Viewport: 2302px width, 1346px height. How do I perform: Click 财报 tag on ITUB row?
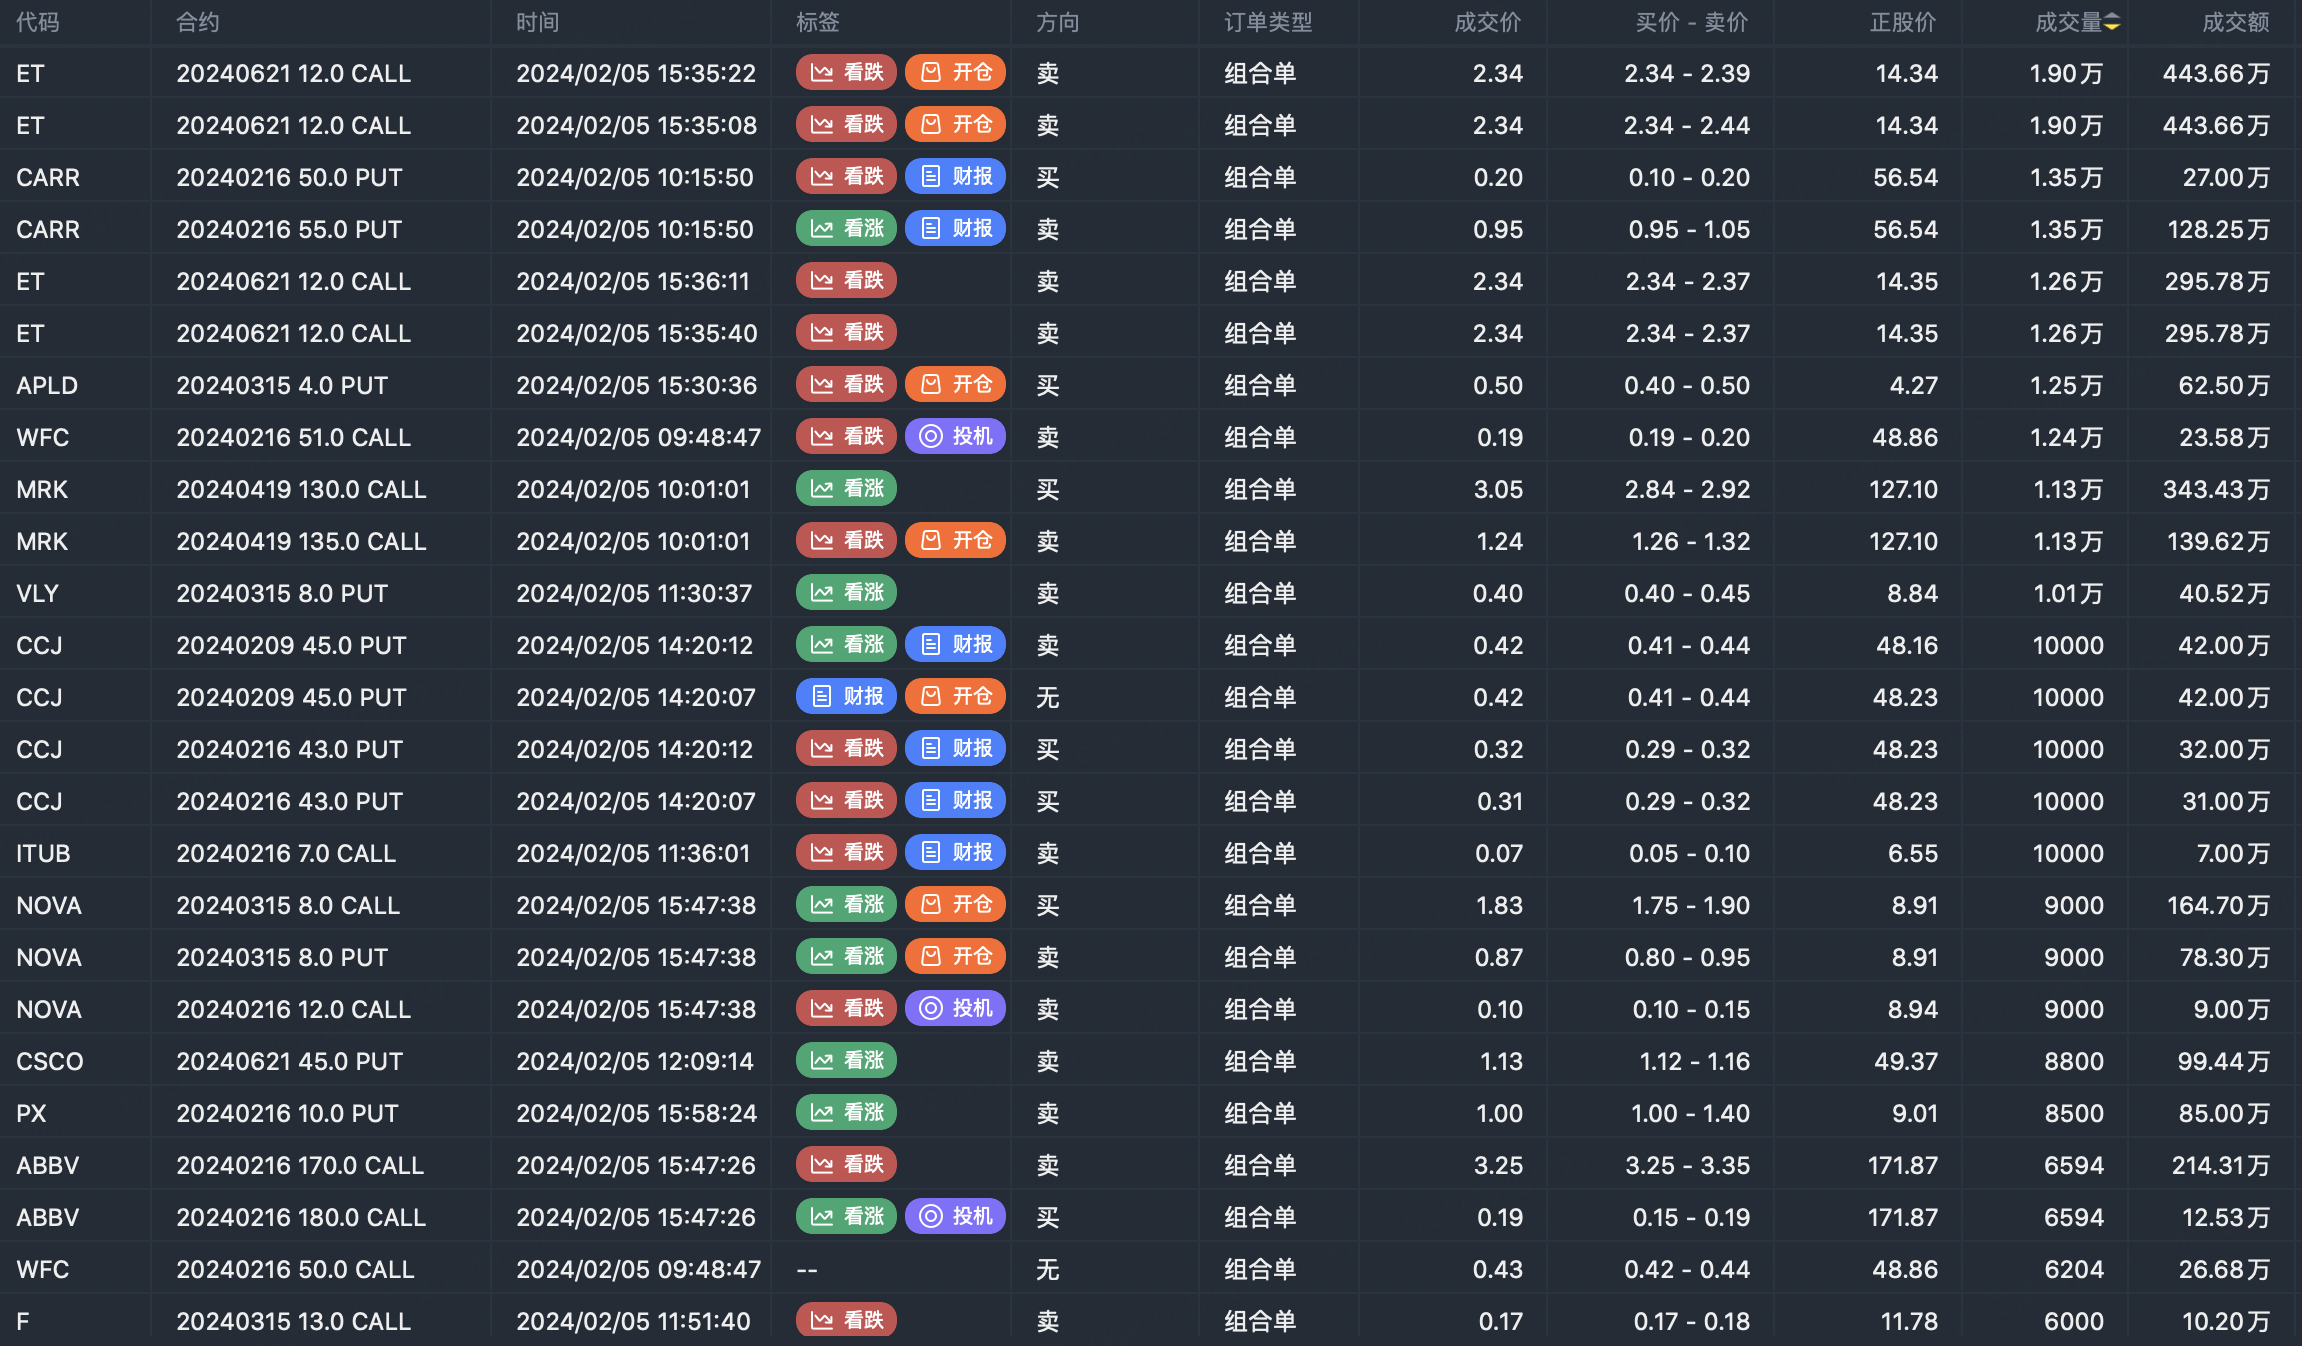pos(955,852)
